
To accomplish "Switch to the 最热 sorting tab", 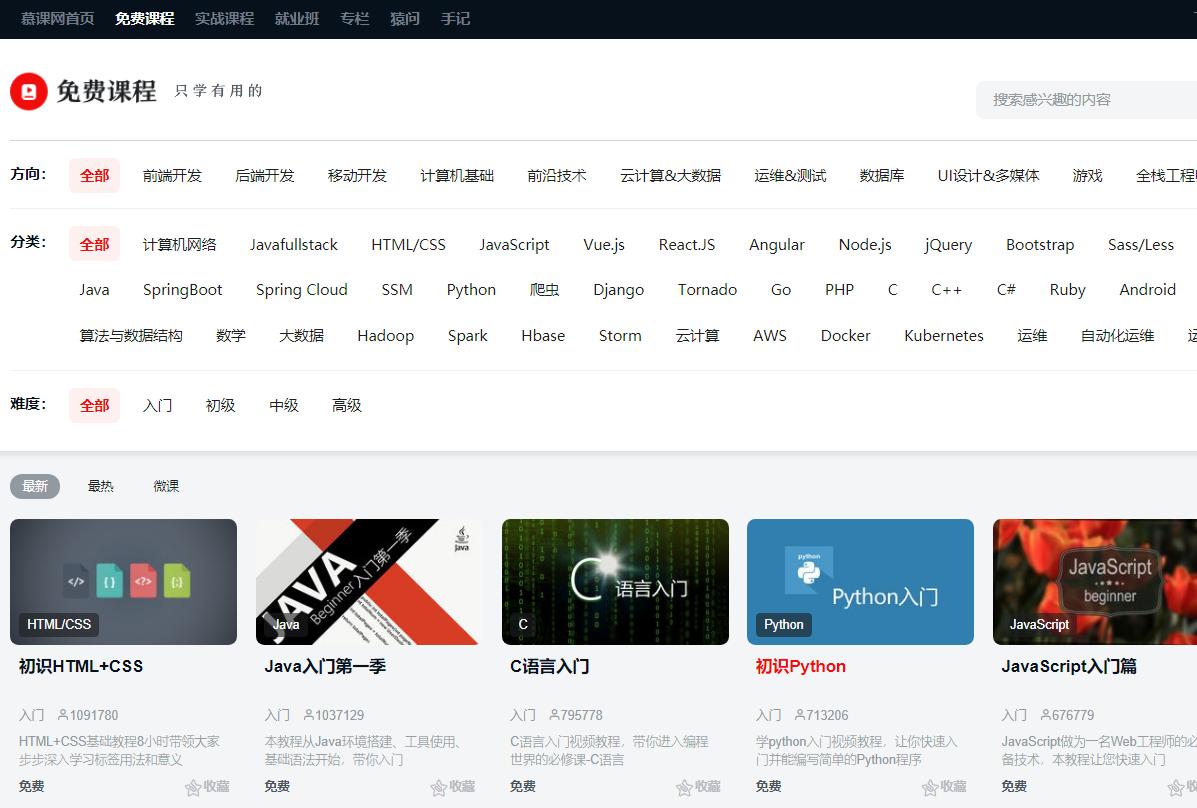I will point(101,486).
